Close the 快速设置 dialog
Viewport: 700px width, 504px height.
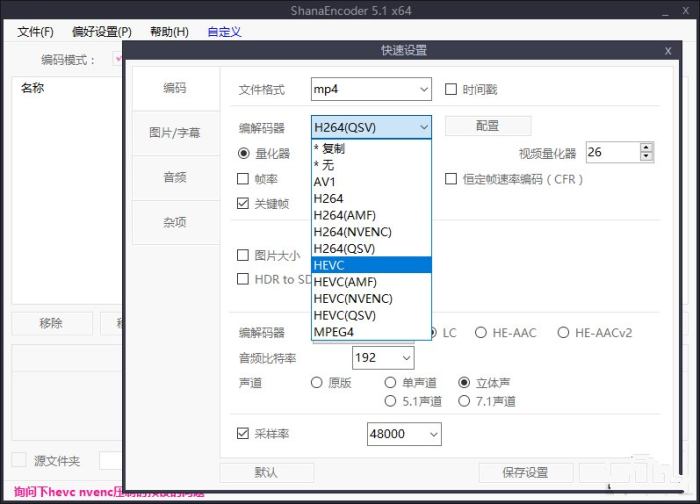click(668, 51)
